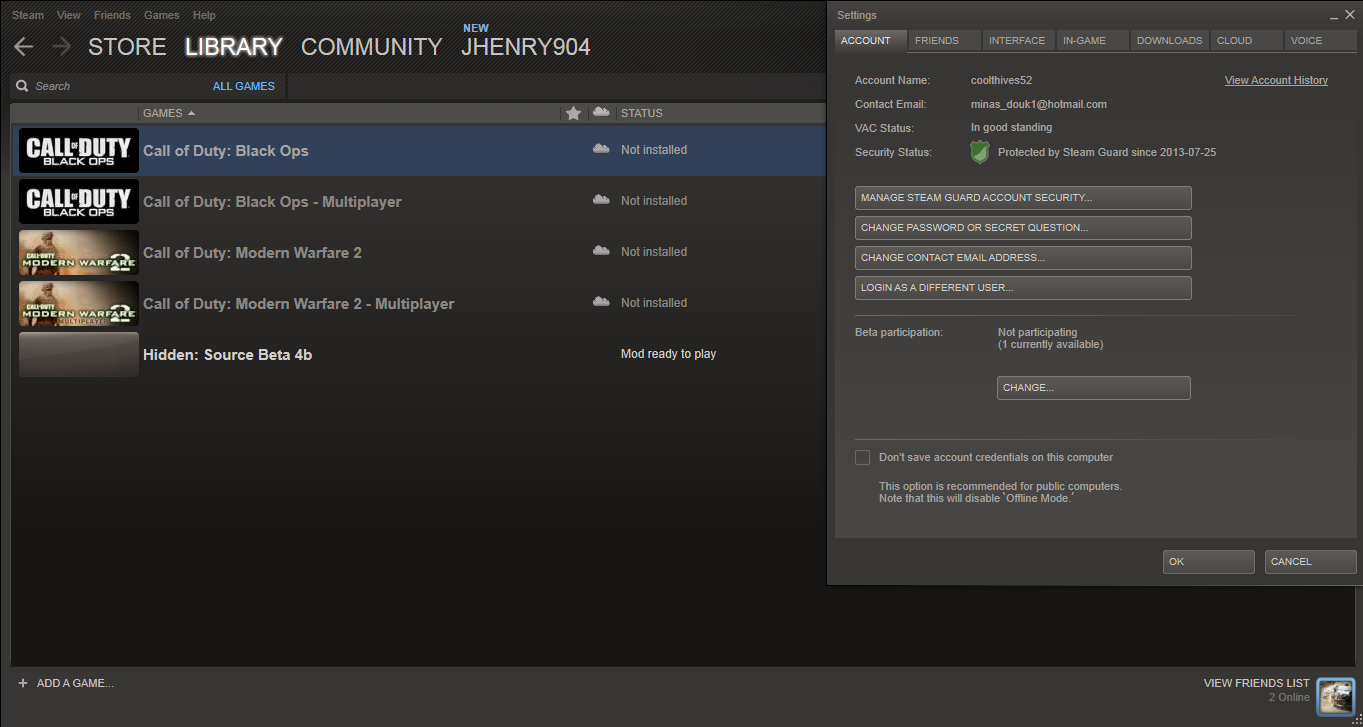This screenshot has height=727, width=1363.
Task: Open the JHENRY904 profile section
Action: click(x=526, y=47)
